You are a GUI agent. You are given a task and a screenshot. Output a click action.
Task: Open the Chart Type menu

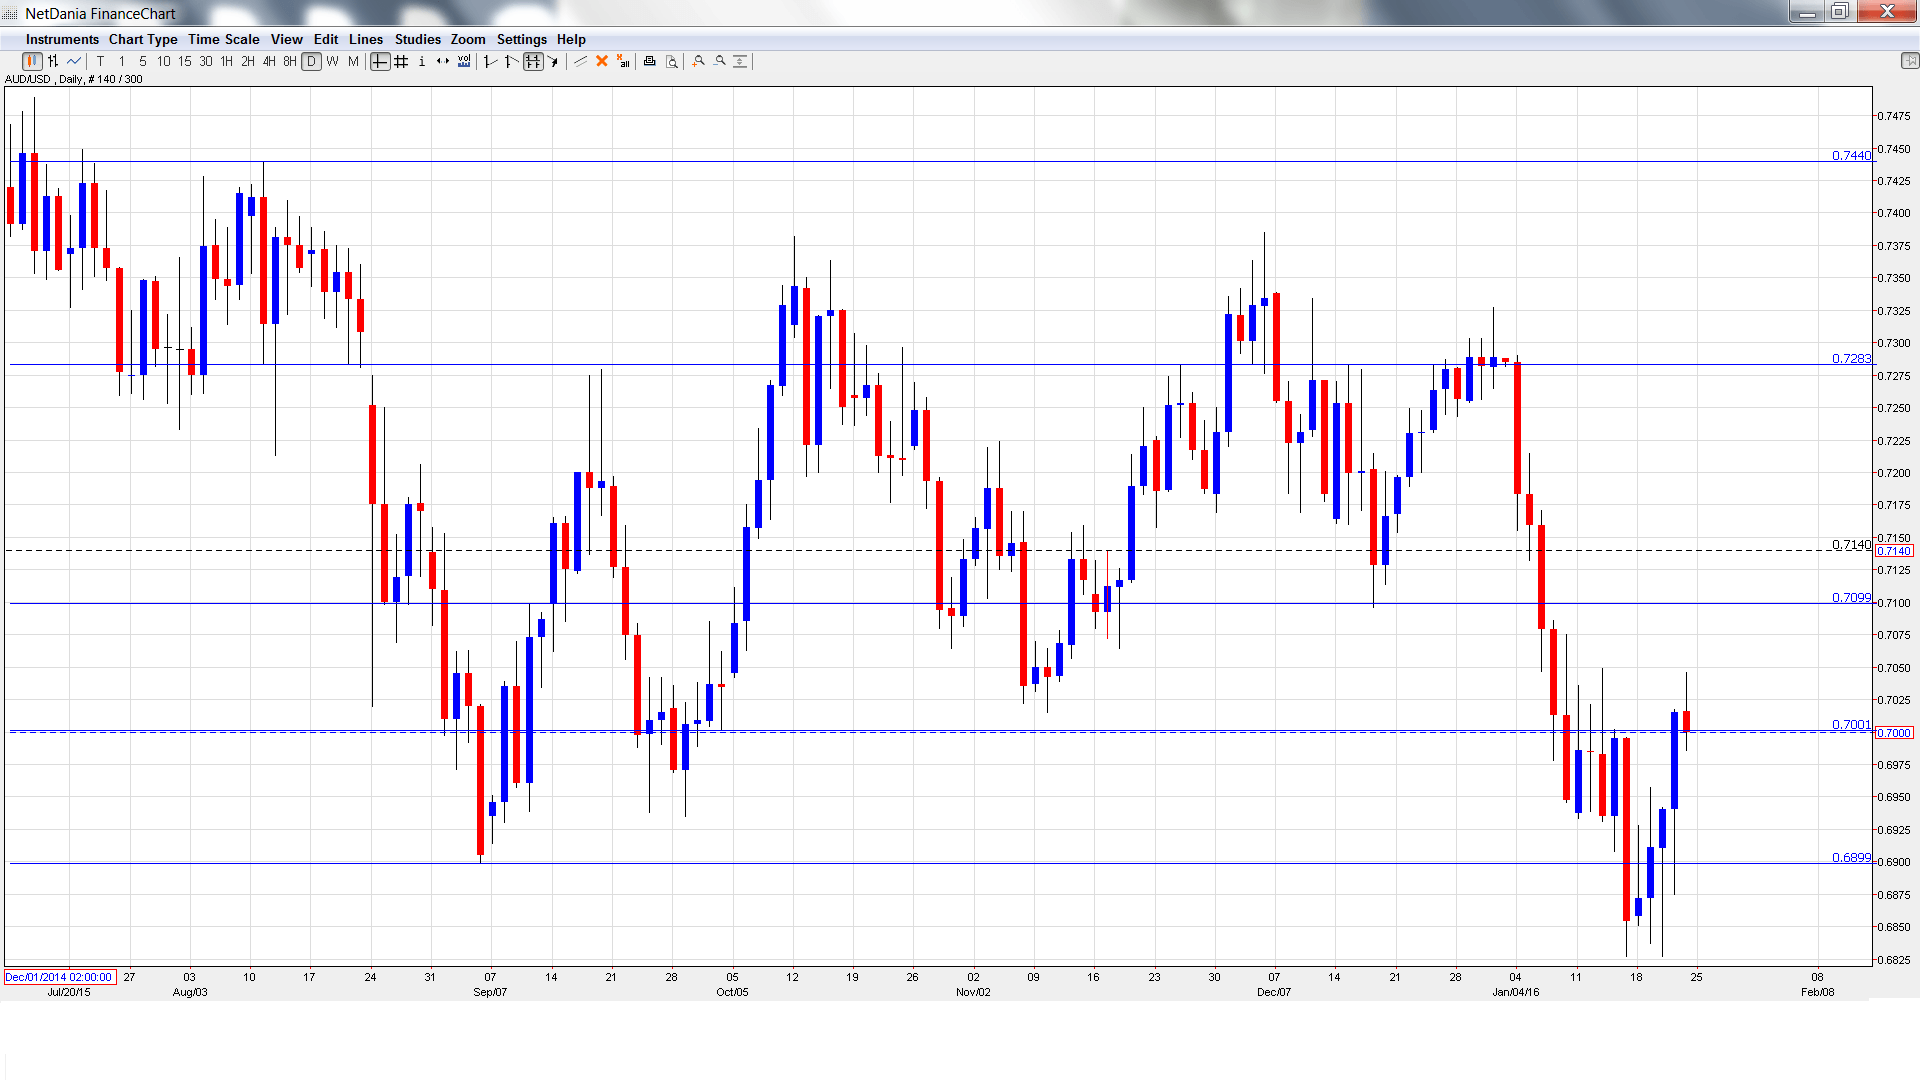pyautogui.click(x=143, y=39)
